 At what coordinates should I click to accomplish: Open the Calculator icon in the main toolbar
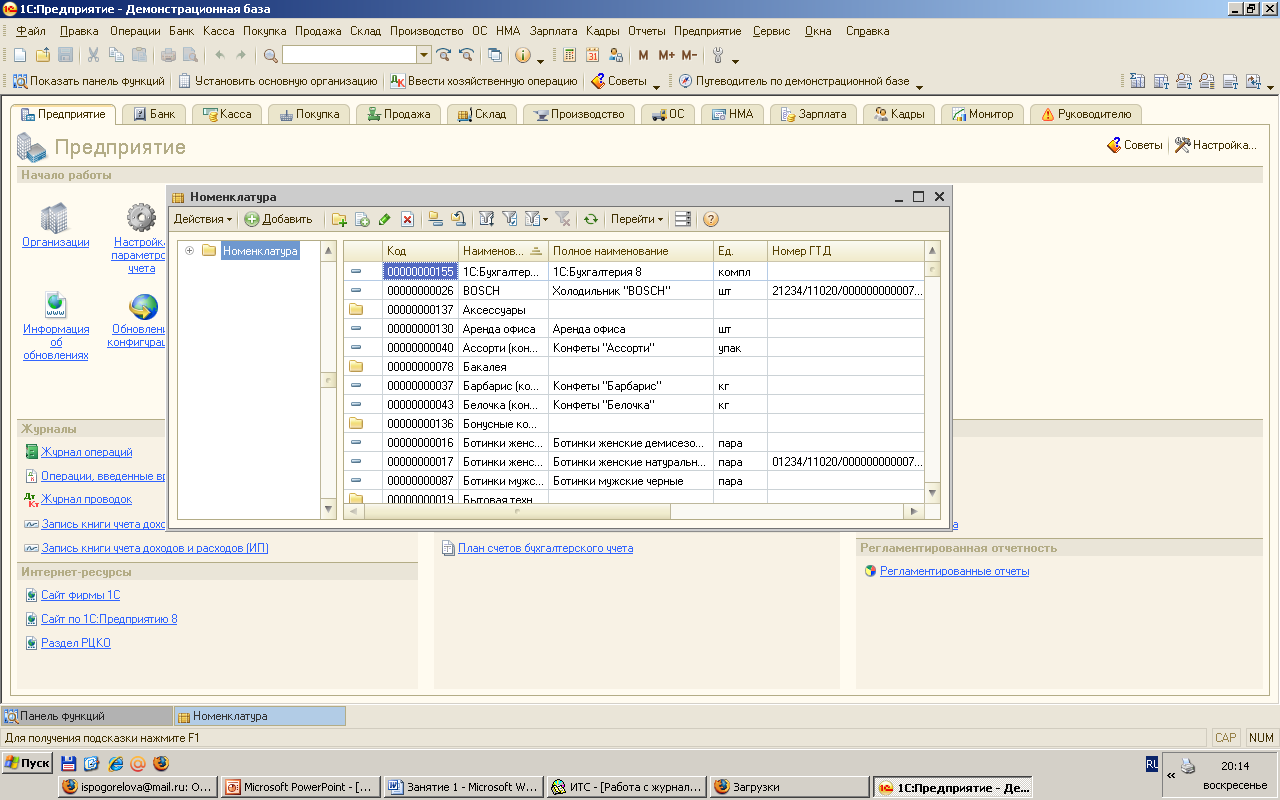coord(570,55)
